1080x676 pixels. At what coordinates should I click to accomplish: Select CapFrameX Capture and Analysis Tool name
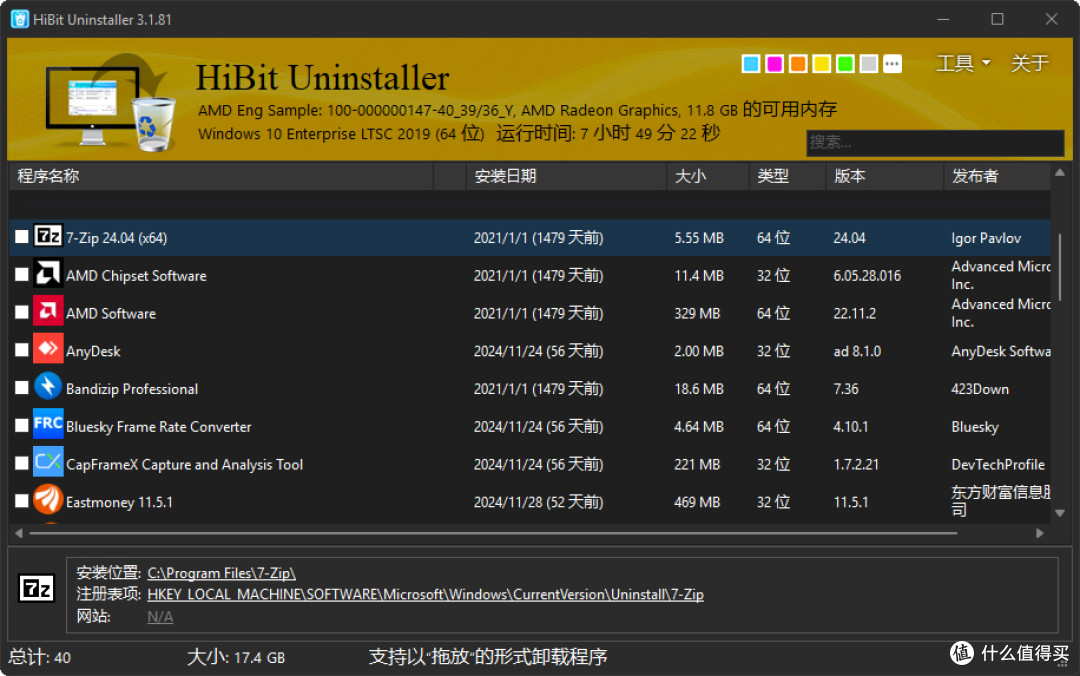185,464
